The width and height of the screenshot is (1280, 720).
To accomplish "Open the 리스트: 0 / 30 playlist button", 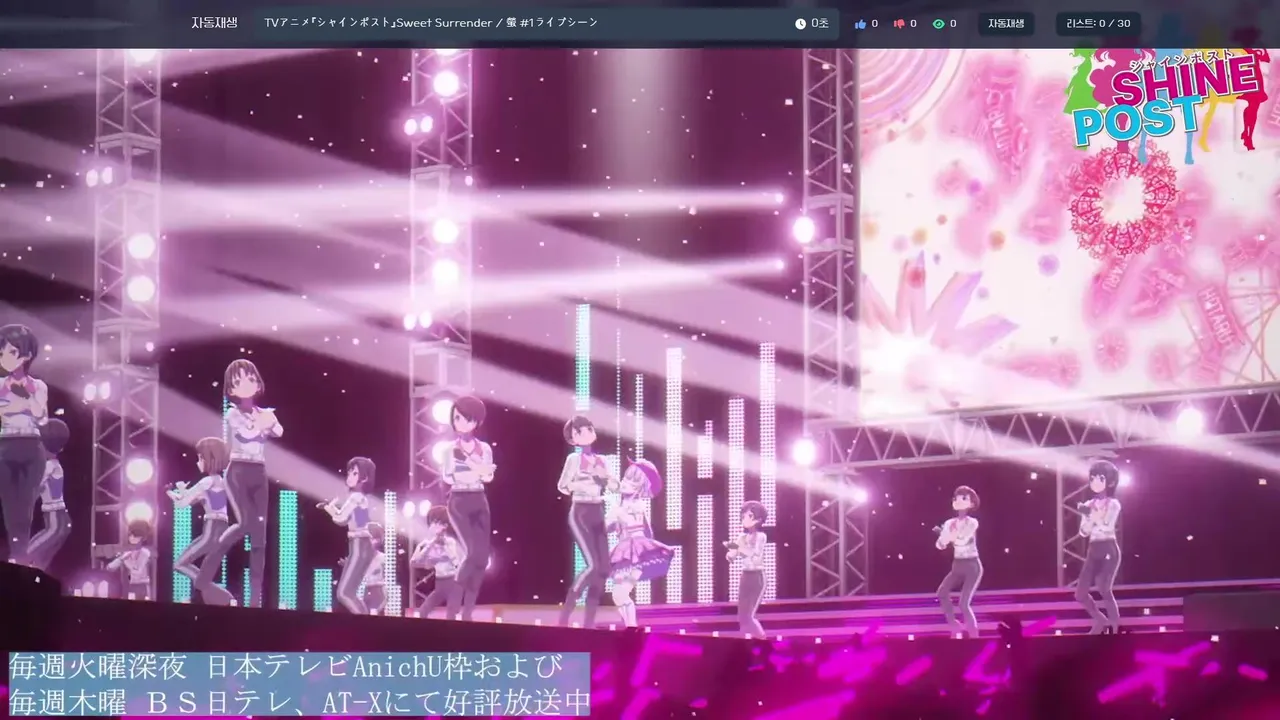I will pyautogui.click(x=1098, y=23).
